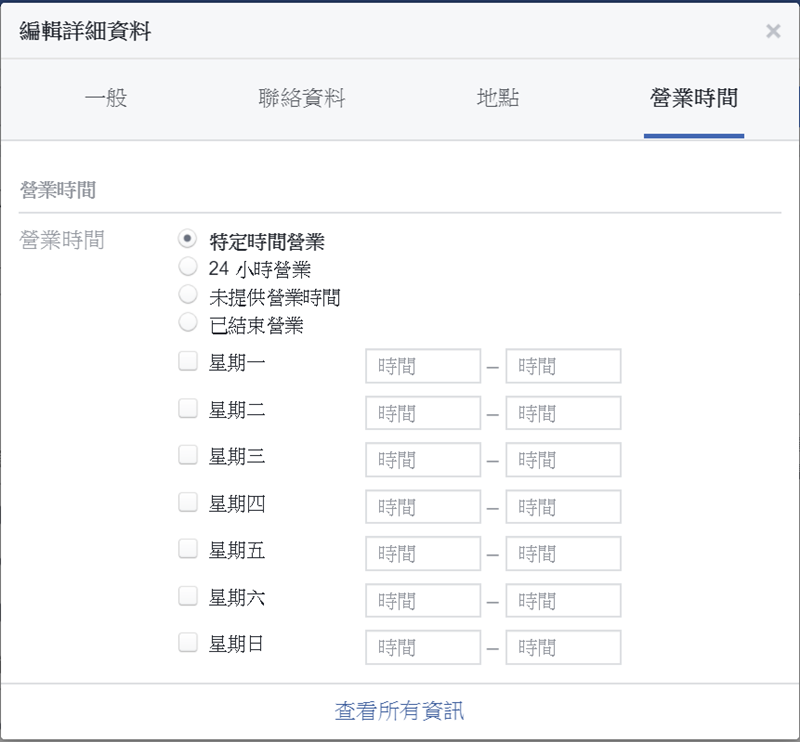
Task: Switch to the 一般 tab
Action: point(106,98)
